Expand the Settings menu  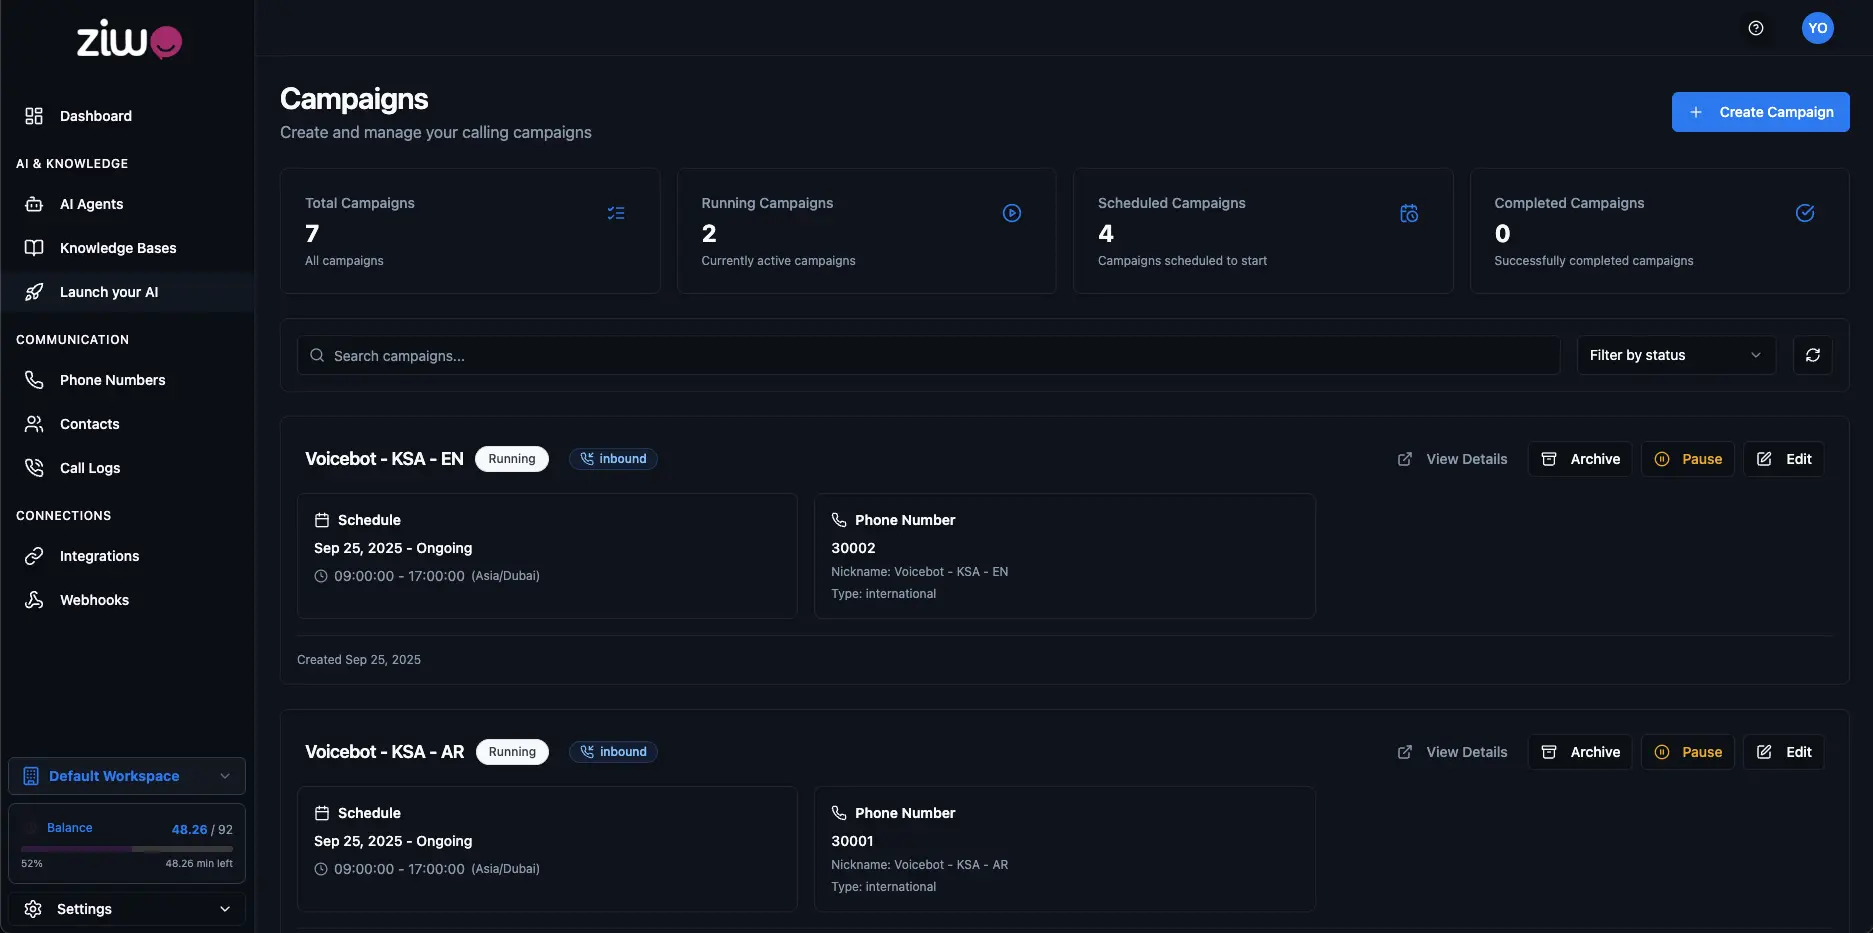coord(127,909)
